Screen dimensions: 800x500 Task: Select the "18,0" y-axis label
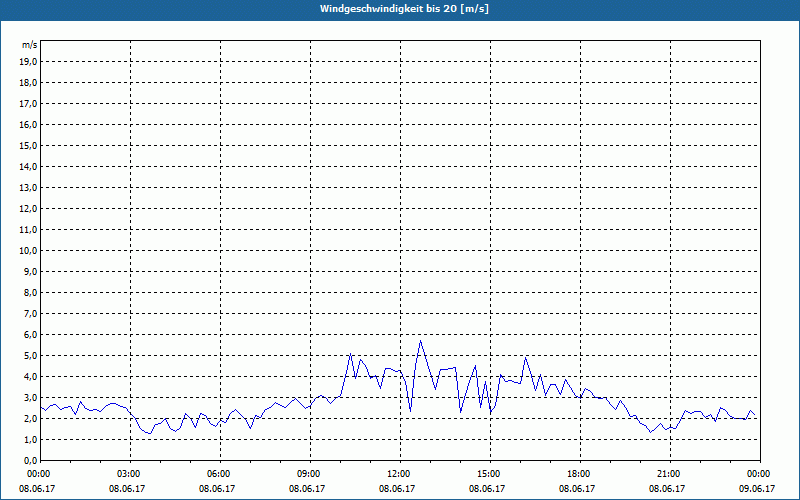29,83
